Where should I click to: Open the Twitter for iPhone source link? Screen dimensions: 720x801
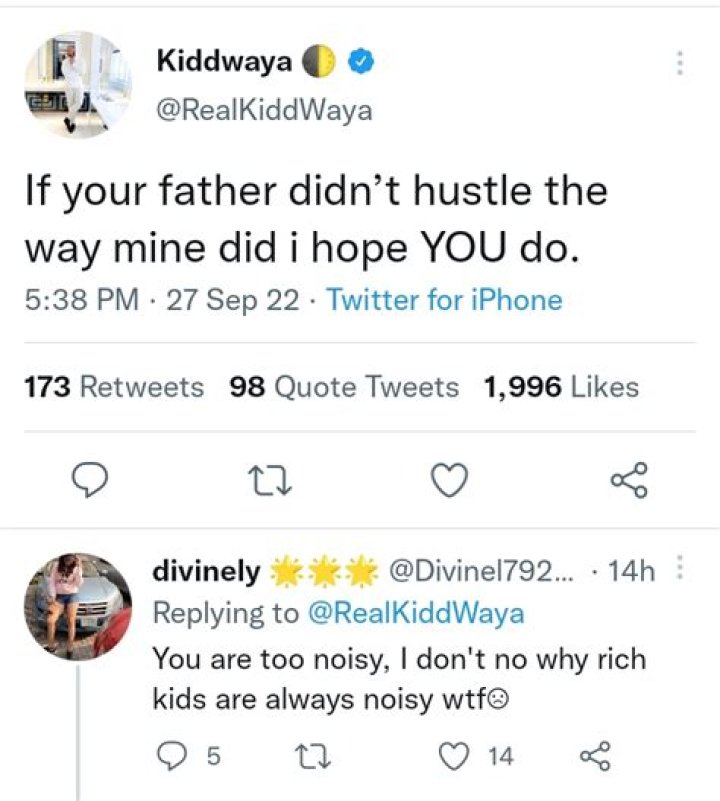point(449,300)
